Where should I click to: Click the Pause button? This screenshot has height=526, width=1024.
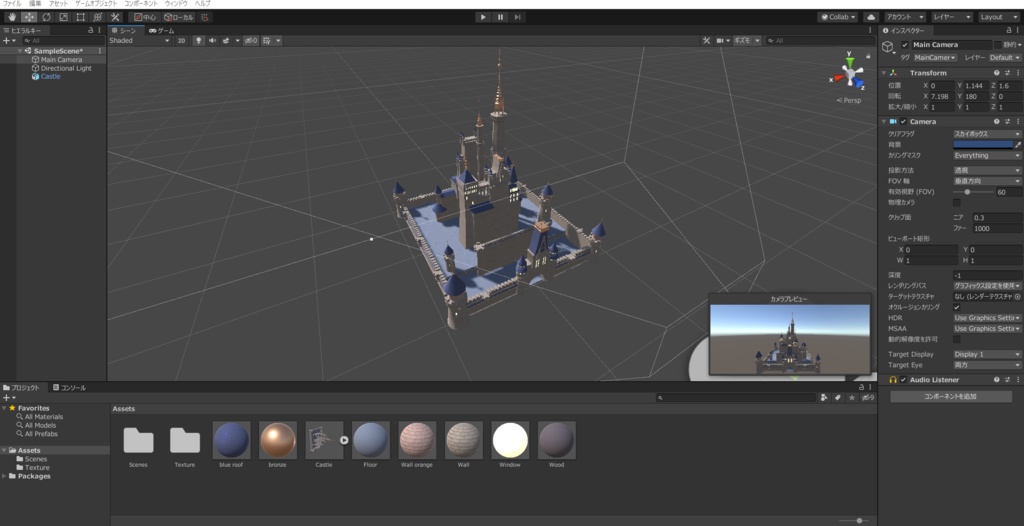tap(500, 17)
